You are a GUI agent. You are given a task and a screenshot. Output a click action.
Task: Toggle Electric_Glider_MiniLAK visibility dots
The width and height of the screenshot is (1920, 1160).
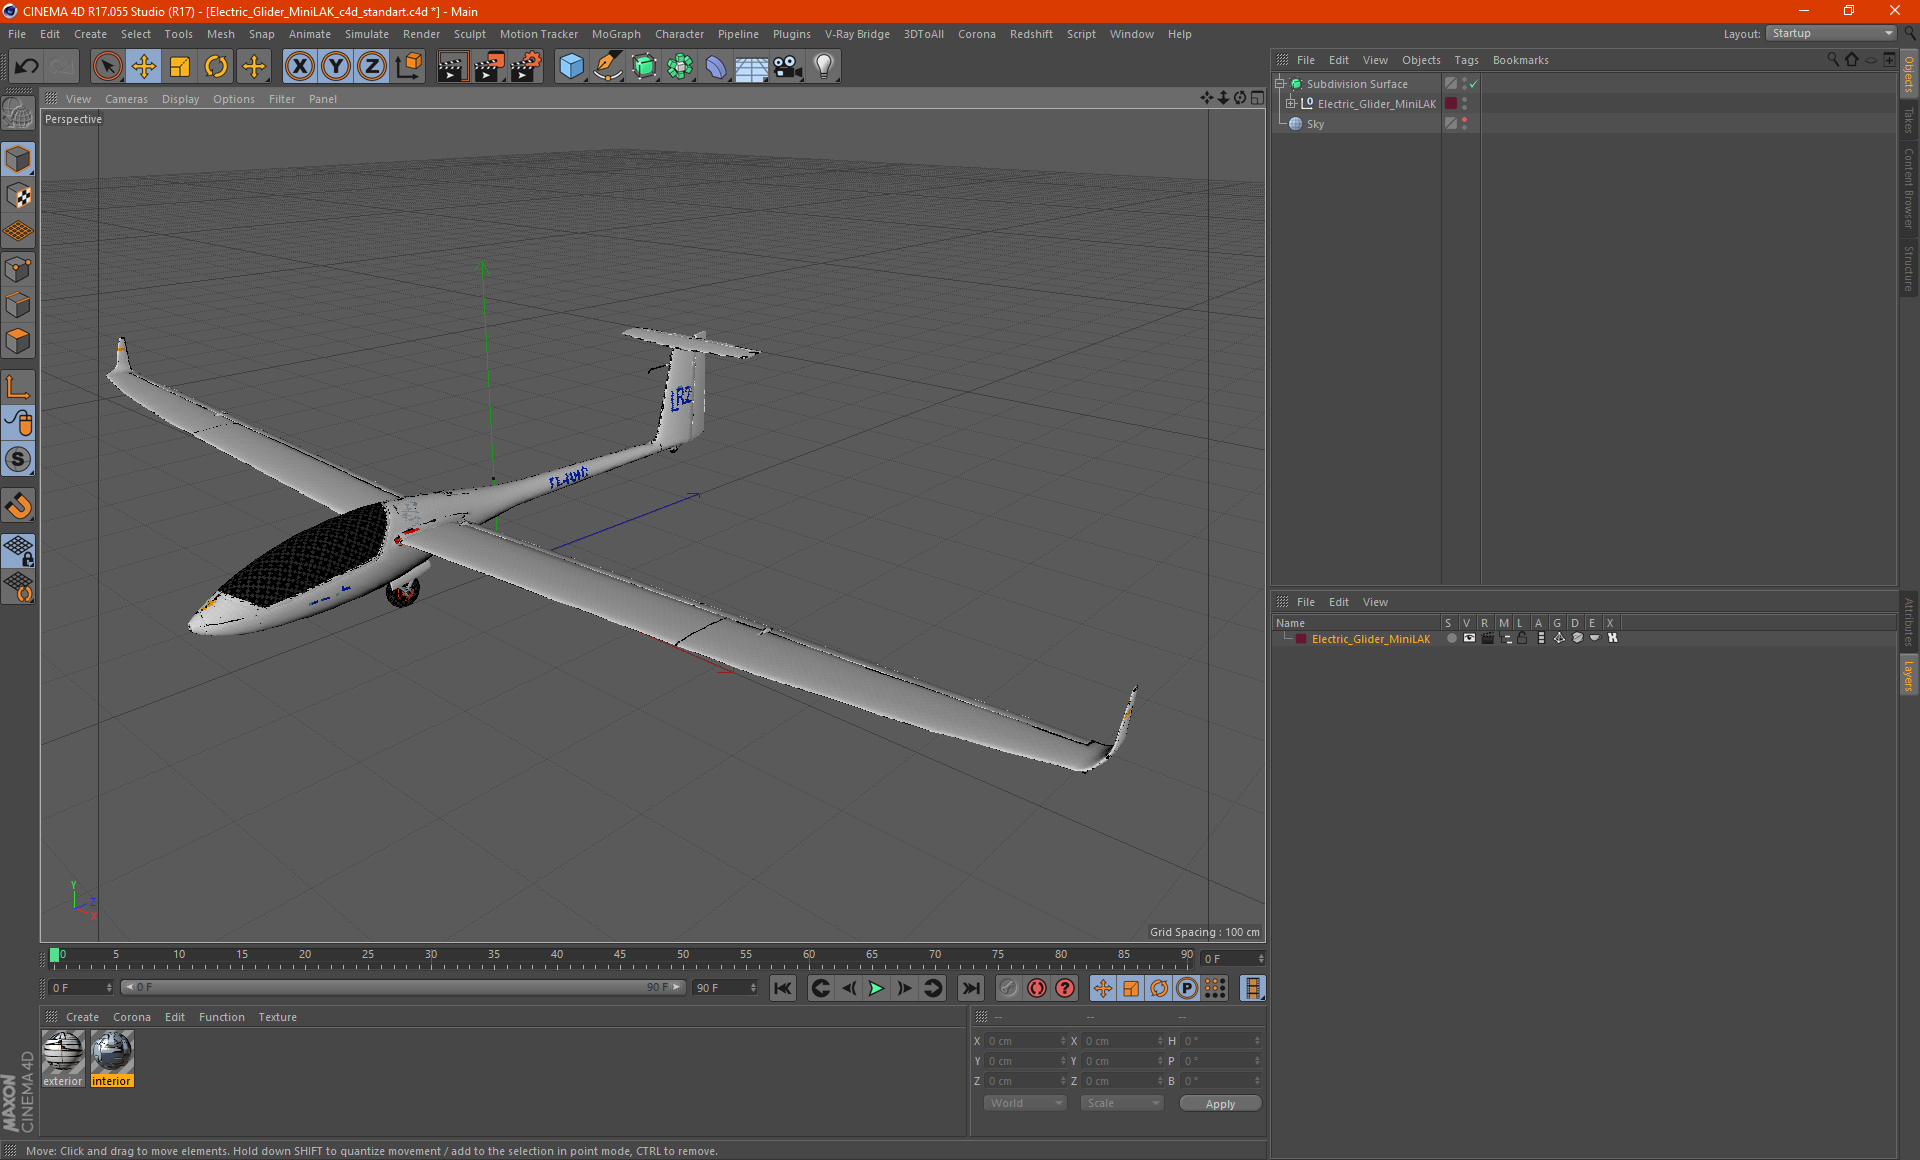1465,103
